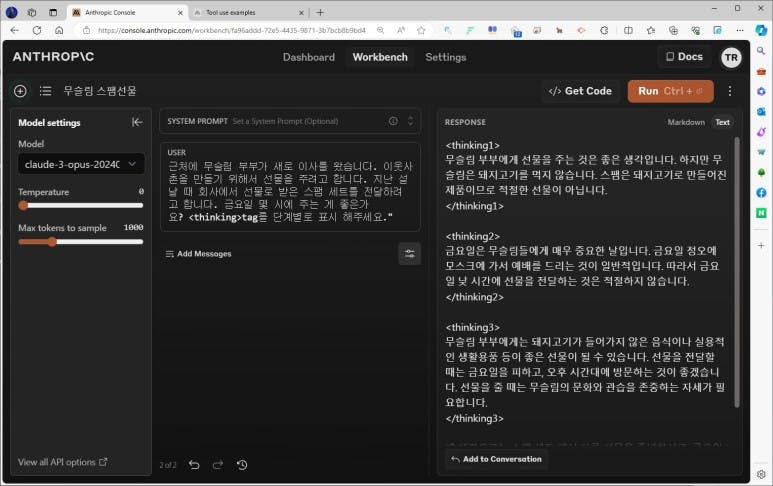Open View all API options link
The image size is (773, 486).
pyautogui.click(x=63, y=462)
